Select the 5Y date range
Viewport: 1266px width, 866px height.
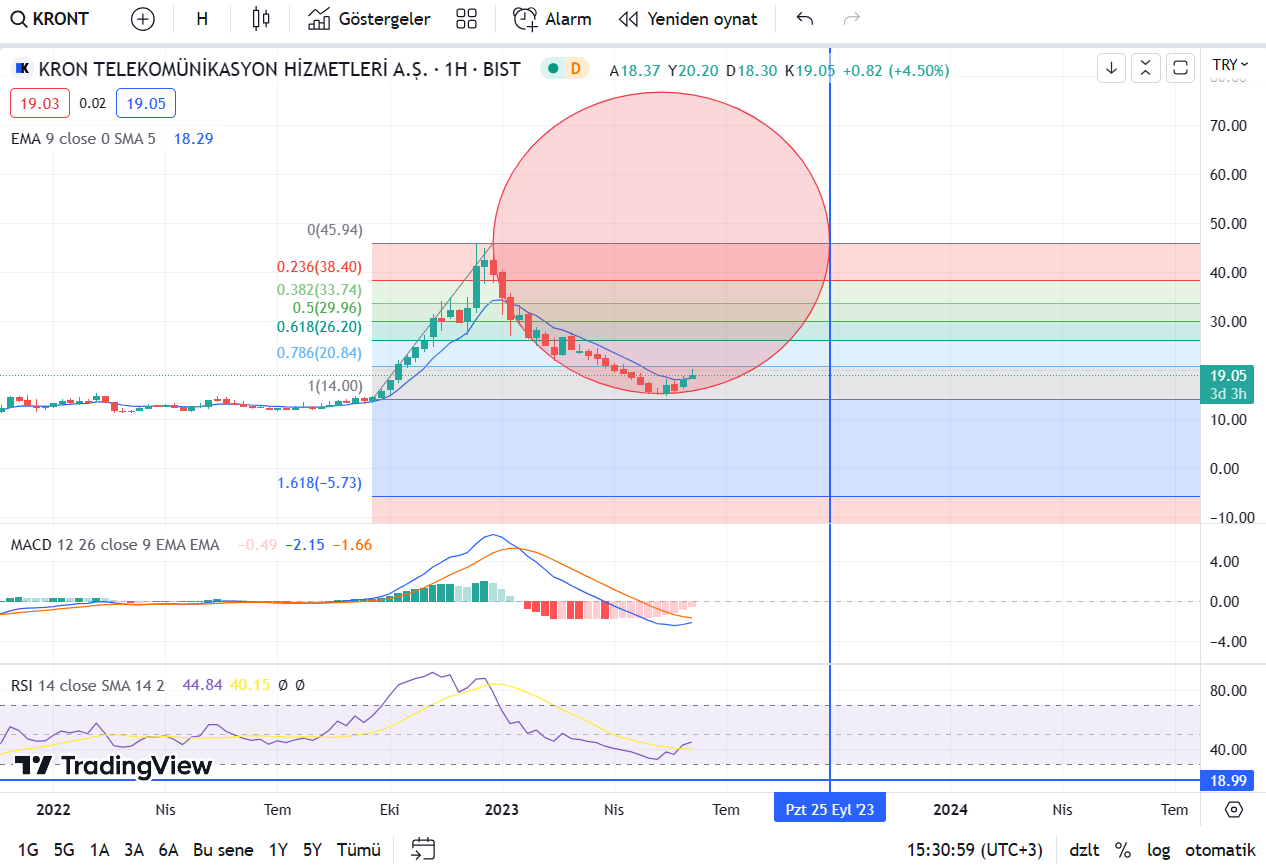pos(312,850)
